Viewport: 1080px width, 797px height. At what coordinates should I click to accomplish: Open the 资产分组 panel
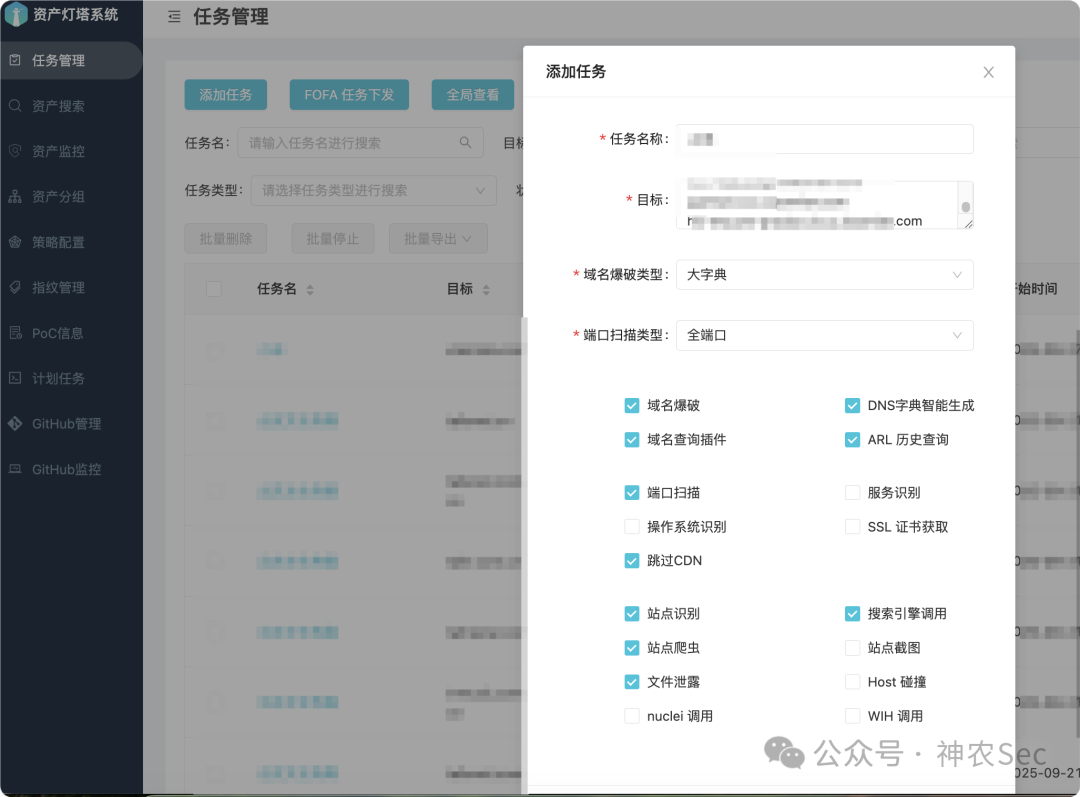(x=70, y=196)
